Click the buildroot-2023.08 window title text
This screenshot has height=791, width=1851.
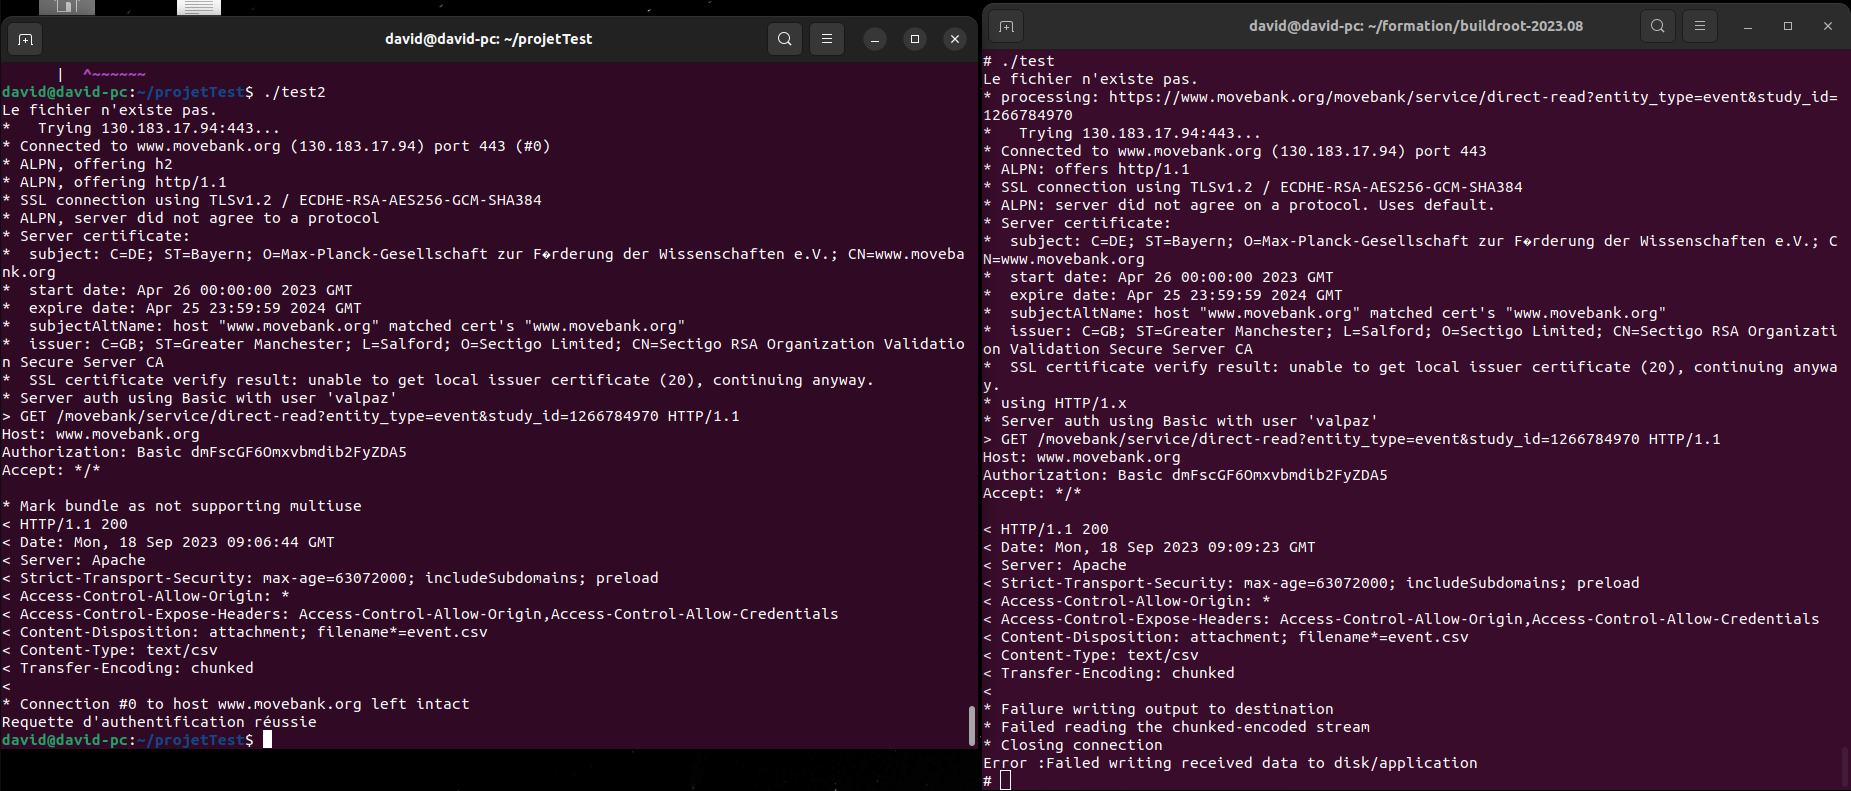[x=1415, y=26]
